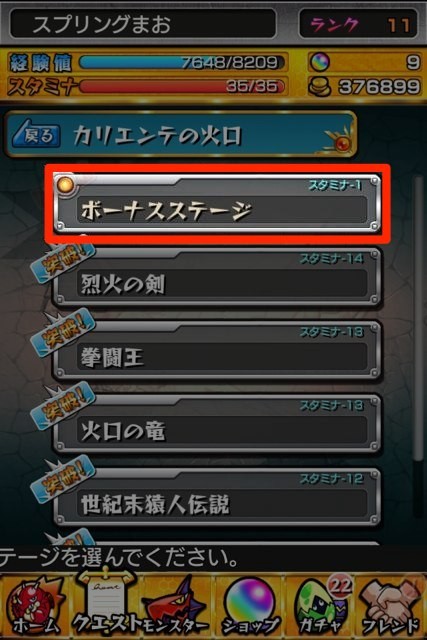Open the ガチャ egg icon

[321, 606]
